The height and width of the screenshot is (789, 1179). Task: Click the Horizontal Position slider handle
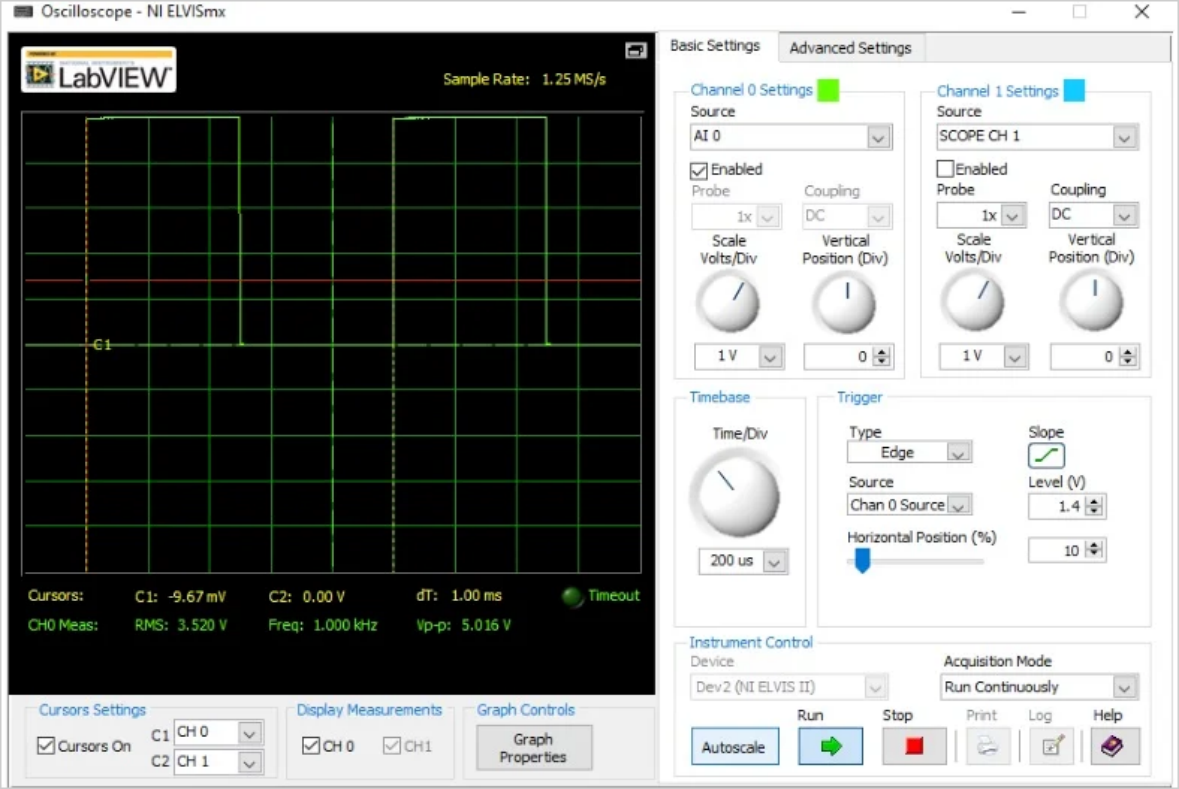coord(862,560)
